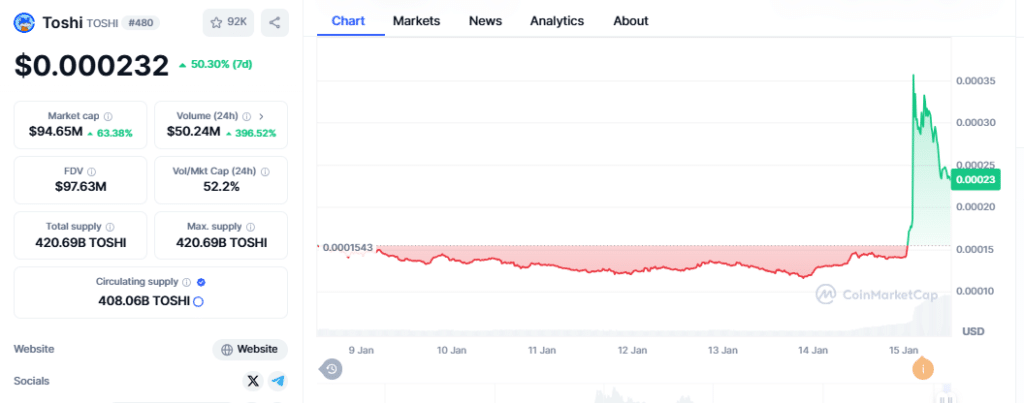Click the FDV info icon

(91, 171)
